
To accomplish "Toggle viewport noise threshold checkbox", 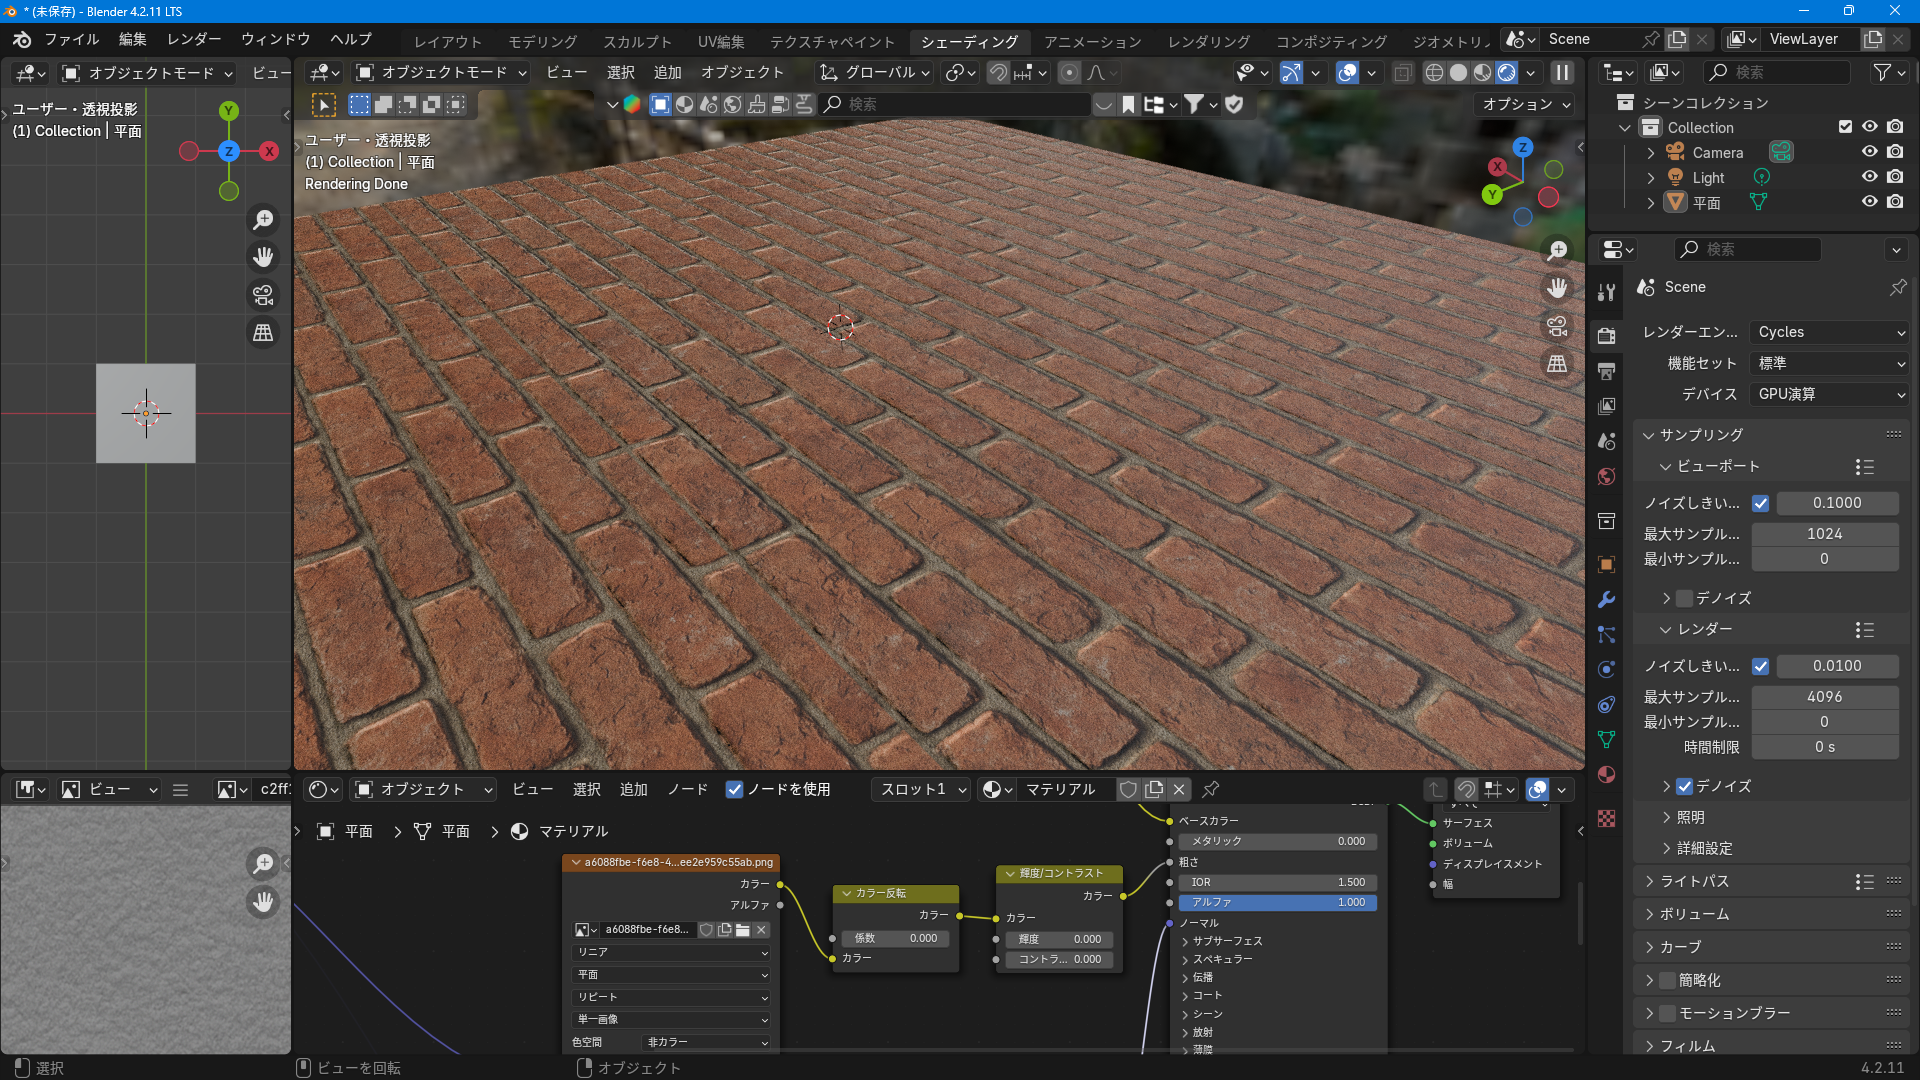I will pyautogui.click(x=1760, y=503).
